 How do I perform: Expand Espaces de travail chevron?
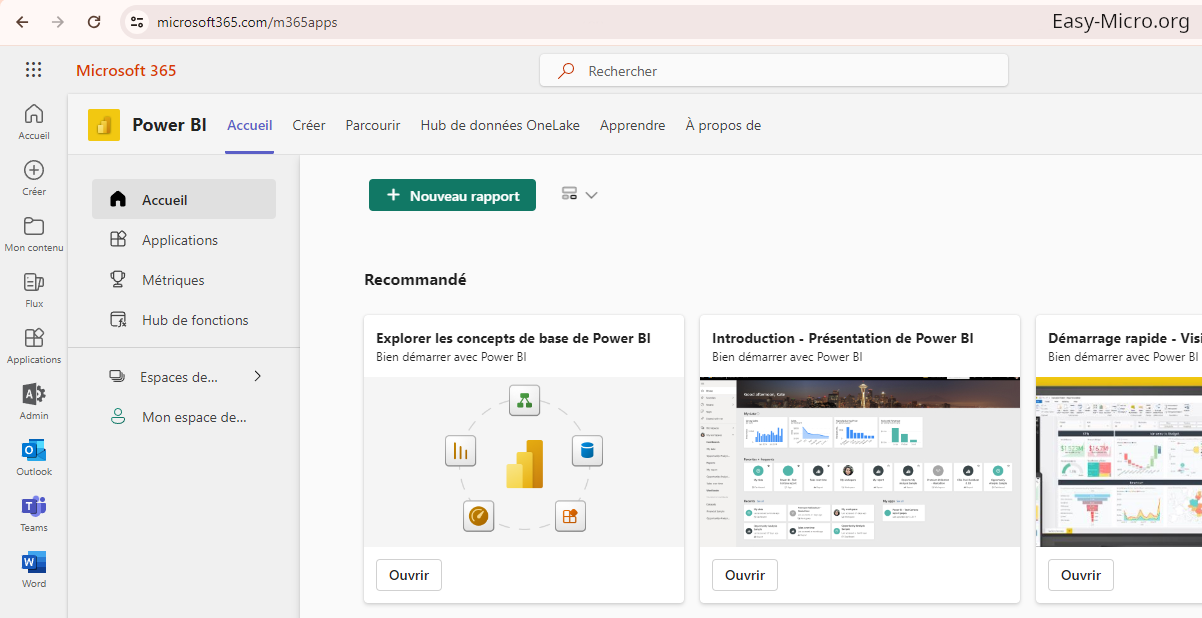click(x=257, y=376)
